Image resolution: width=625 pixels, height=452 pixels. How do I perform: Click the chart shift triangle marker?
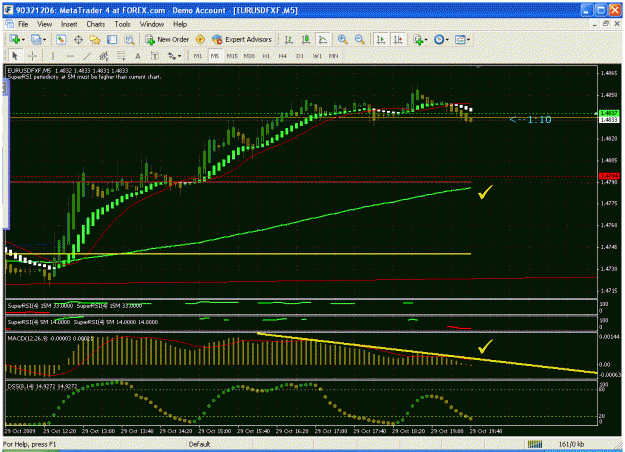tap(478, 67)
